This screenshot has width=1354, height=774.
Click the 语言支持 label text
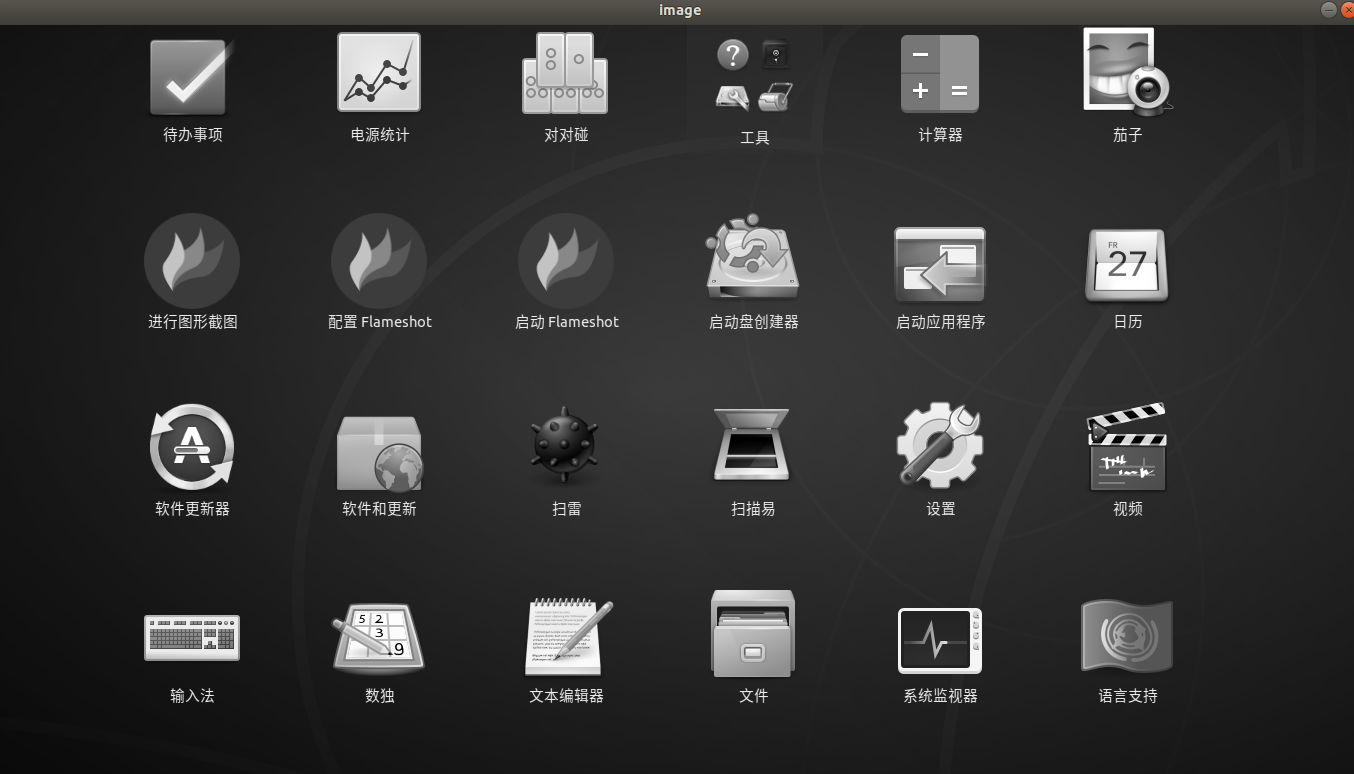click(x=1128, y=696)
